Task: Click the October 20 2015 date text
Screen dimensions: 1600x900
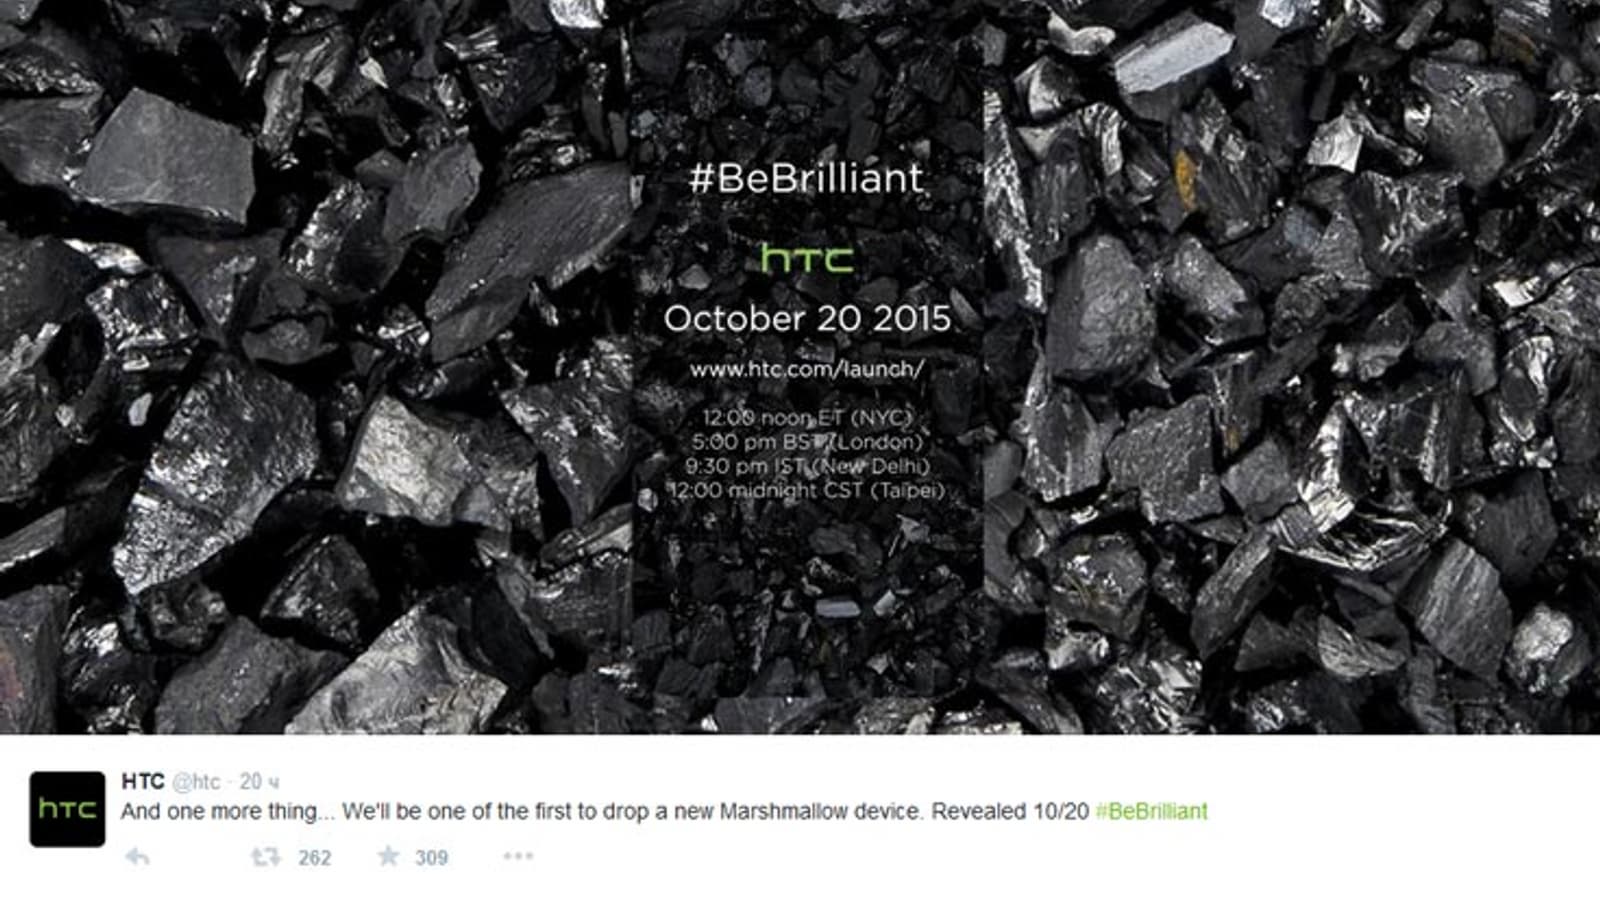Action: coord(806,319)
